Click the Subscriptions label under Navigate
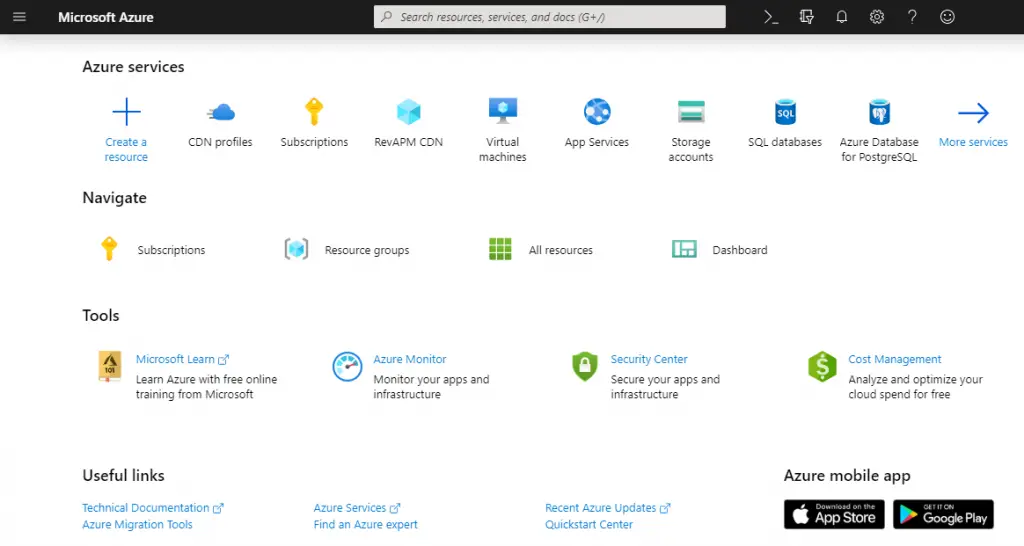 pos(171,250)
